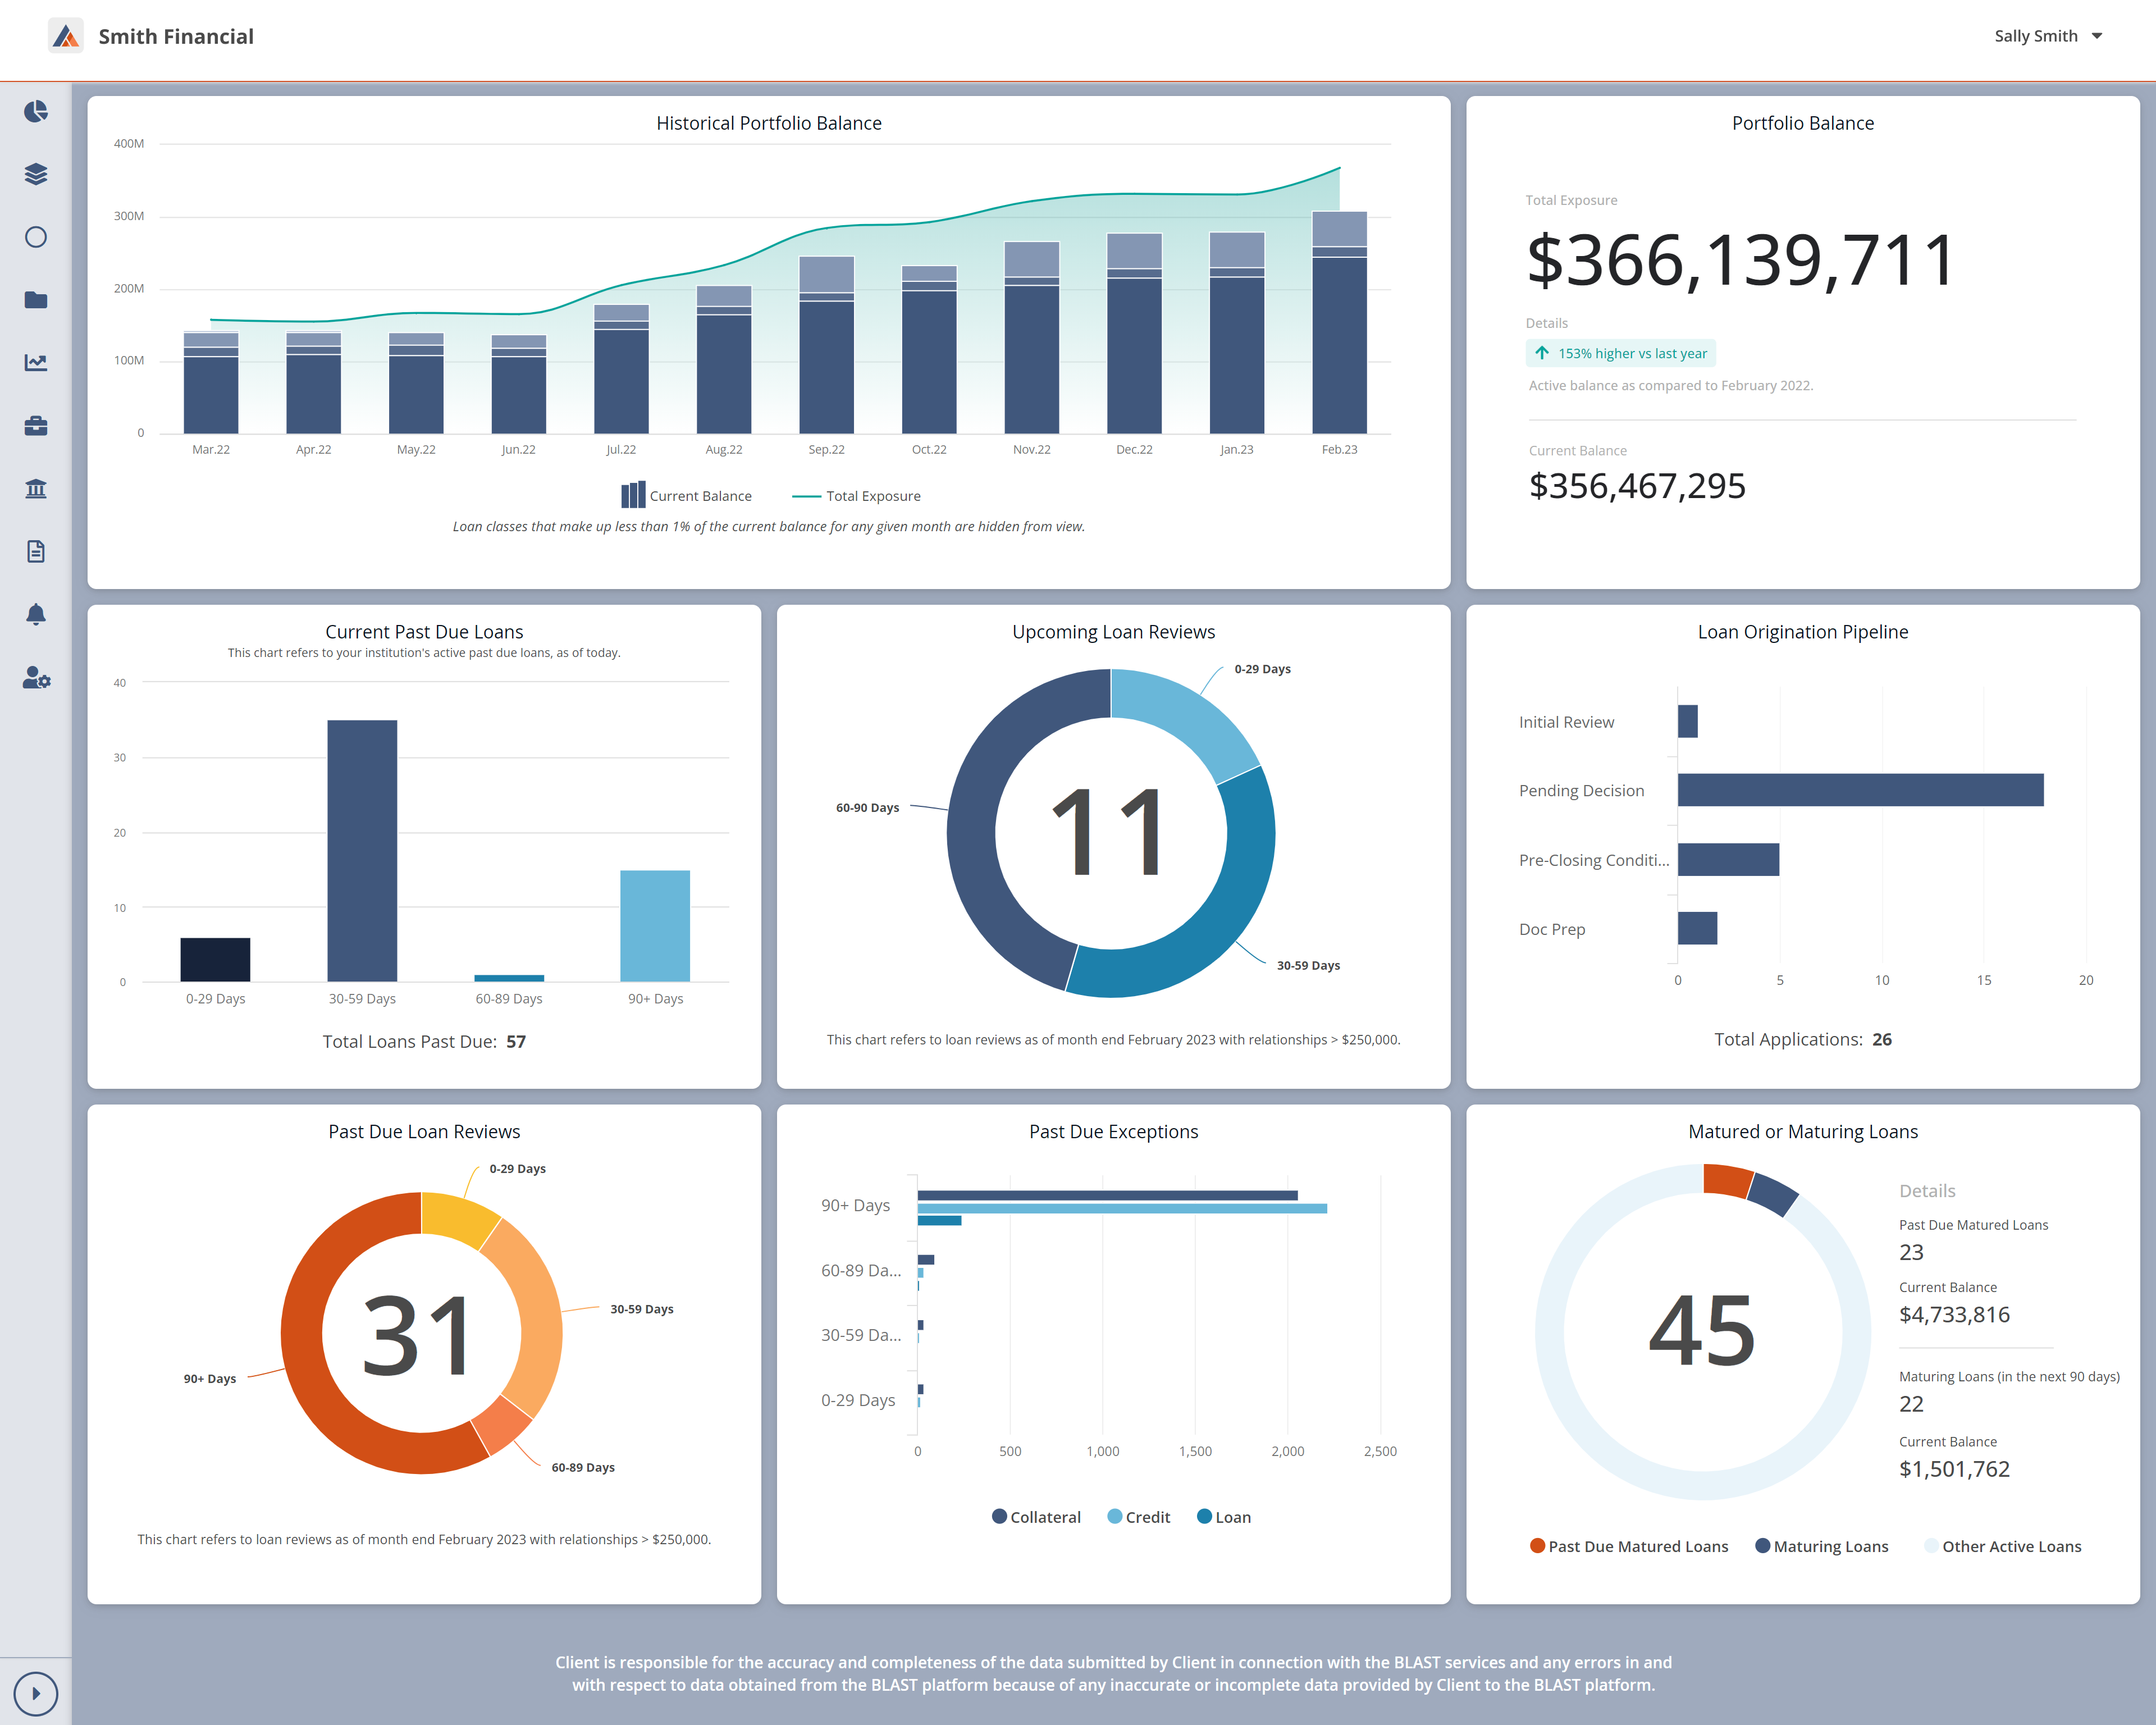View notifications via the bell icon
The height and width of the screenshot is (1725, 2156).
[x=36, y=614]
